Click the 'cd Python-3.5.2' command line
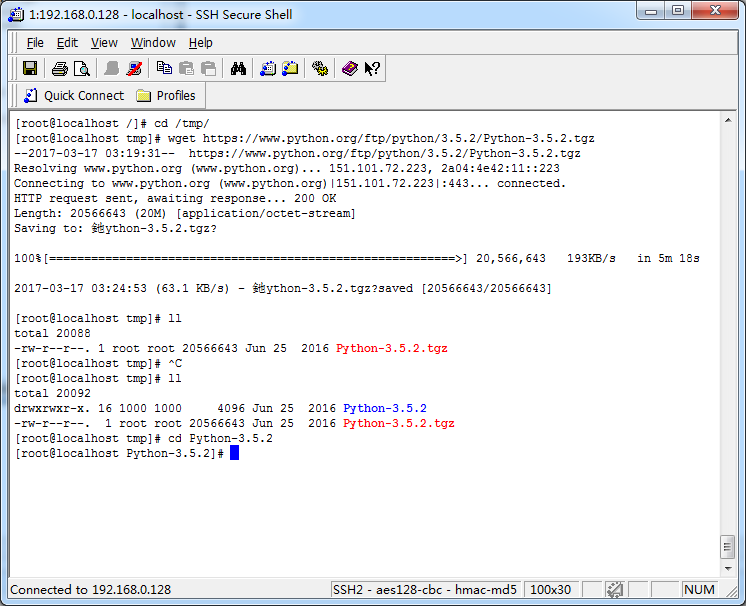The width and height of the screenshot is (746, 606). click(x=143, y=438)
